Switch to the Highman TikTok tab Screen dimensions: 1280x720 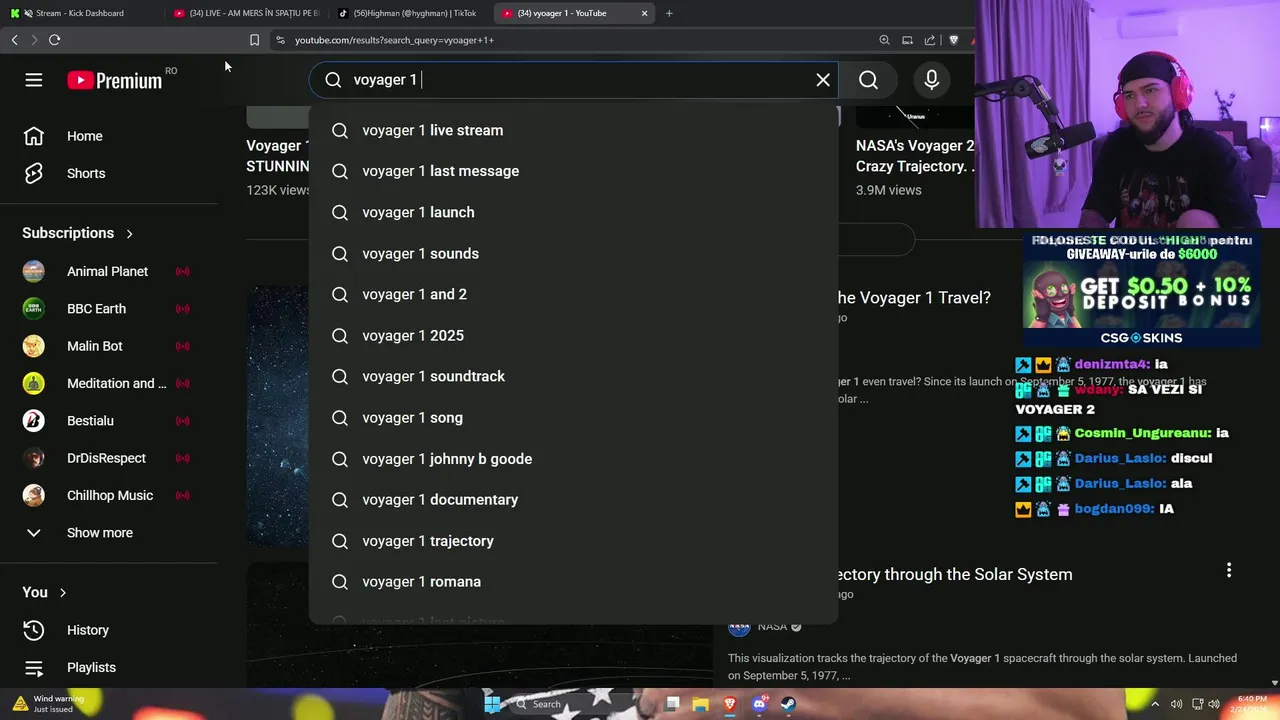(410, 13)
